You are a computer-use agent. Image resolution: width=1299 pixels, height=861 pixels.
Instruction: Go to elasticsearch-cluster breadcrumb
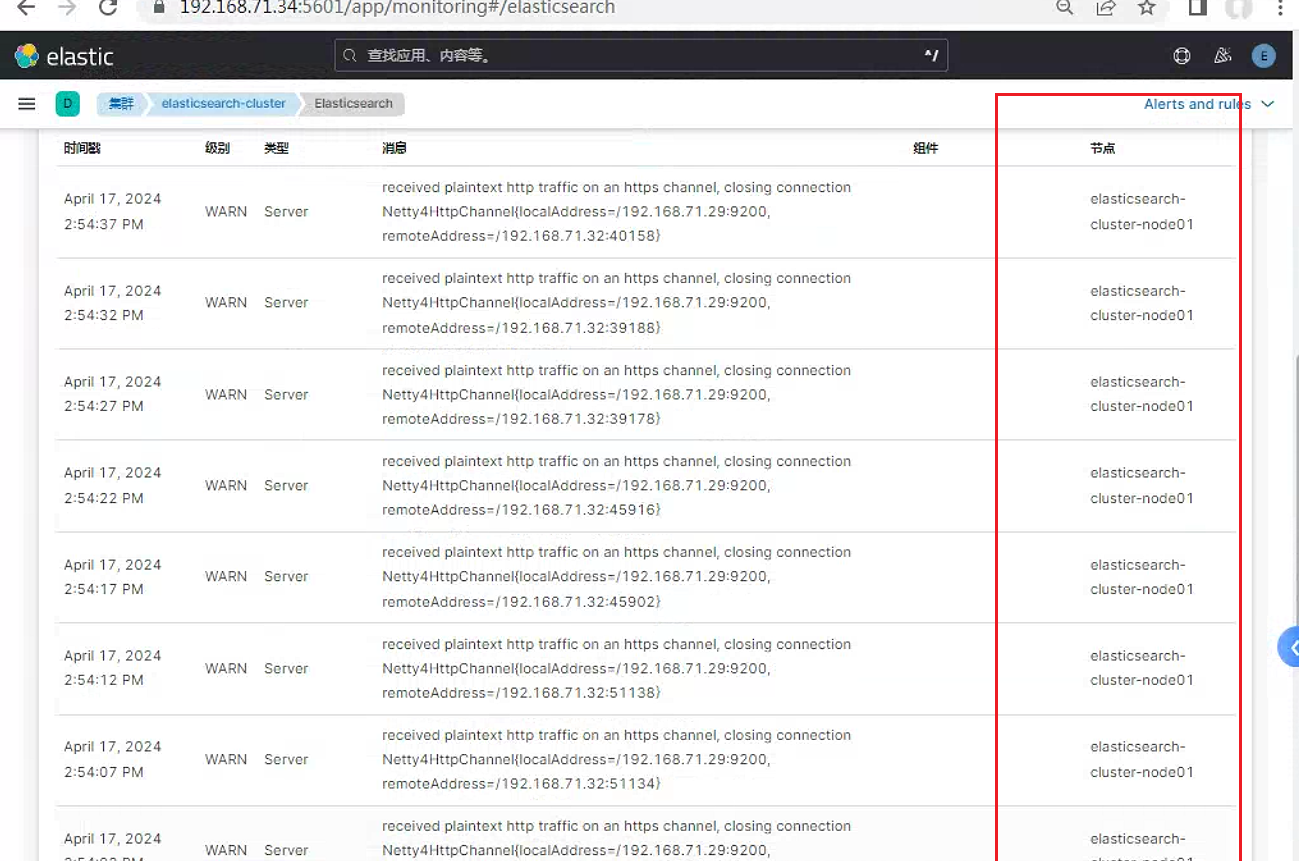click(224, 103)
